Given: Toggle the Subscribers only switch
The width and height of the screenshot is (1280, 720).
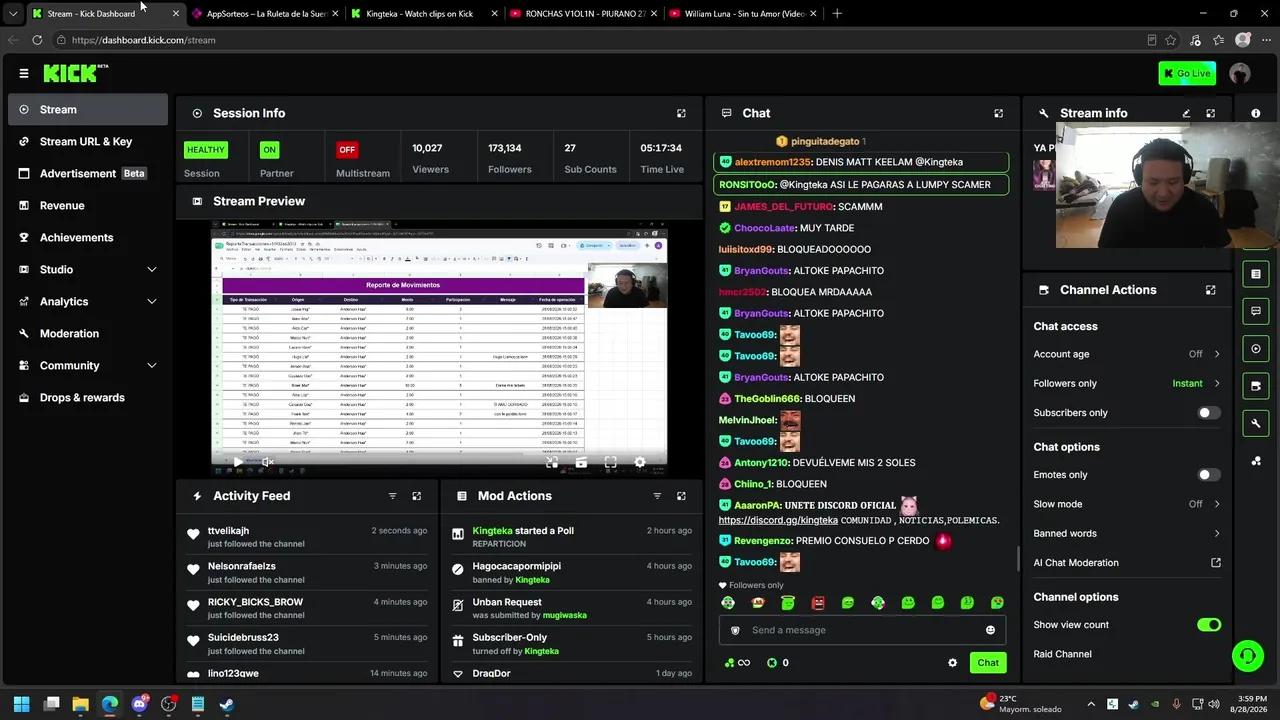Looking at the screenshot, I should (x=1209, y=413).
